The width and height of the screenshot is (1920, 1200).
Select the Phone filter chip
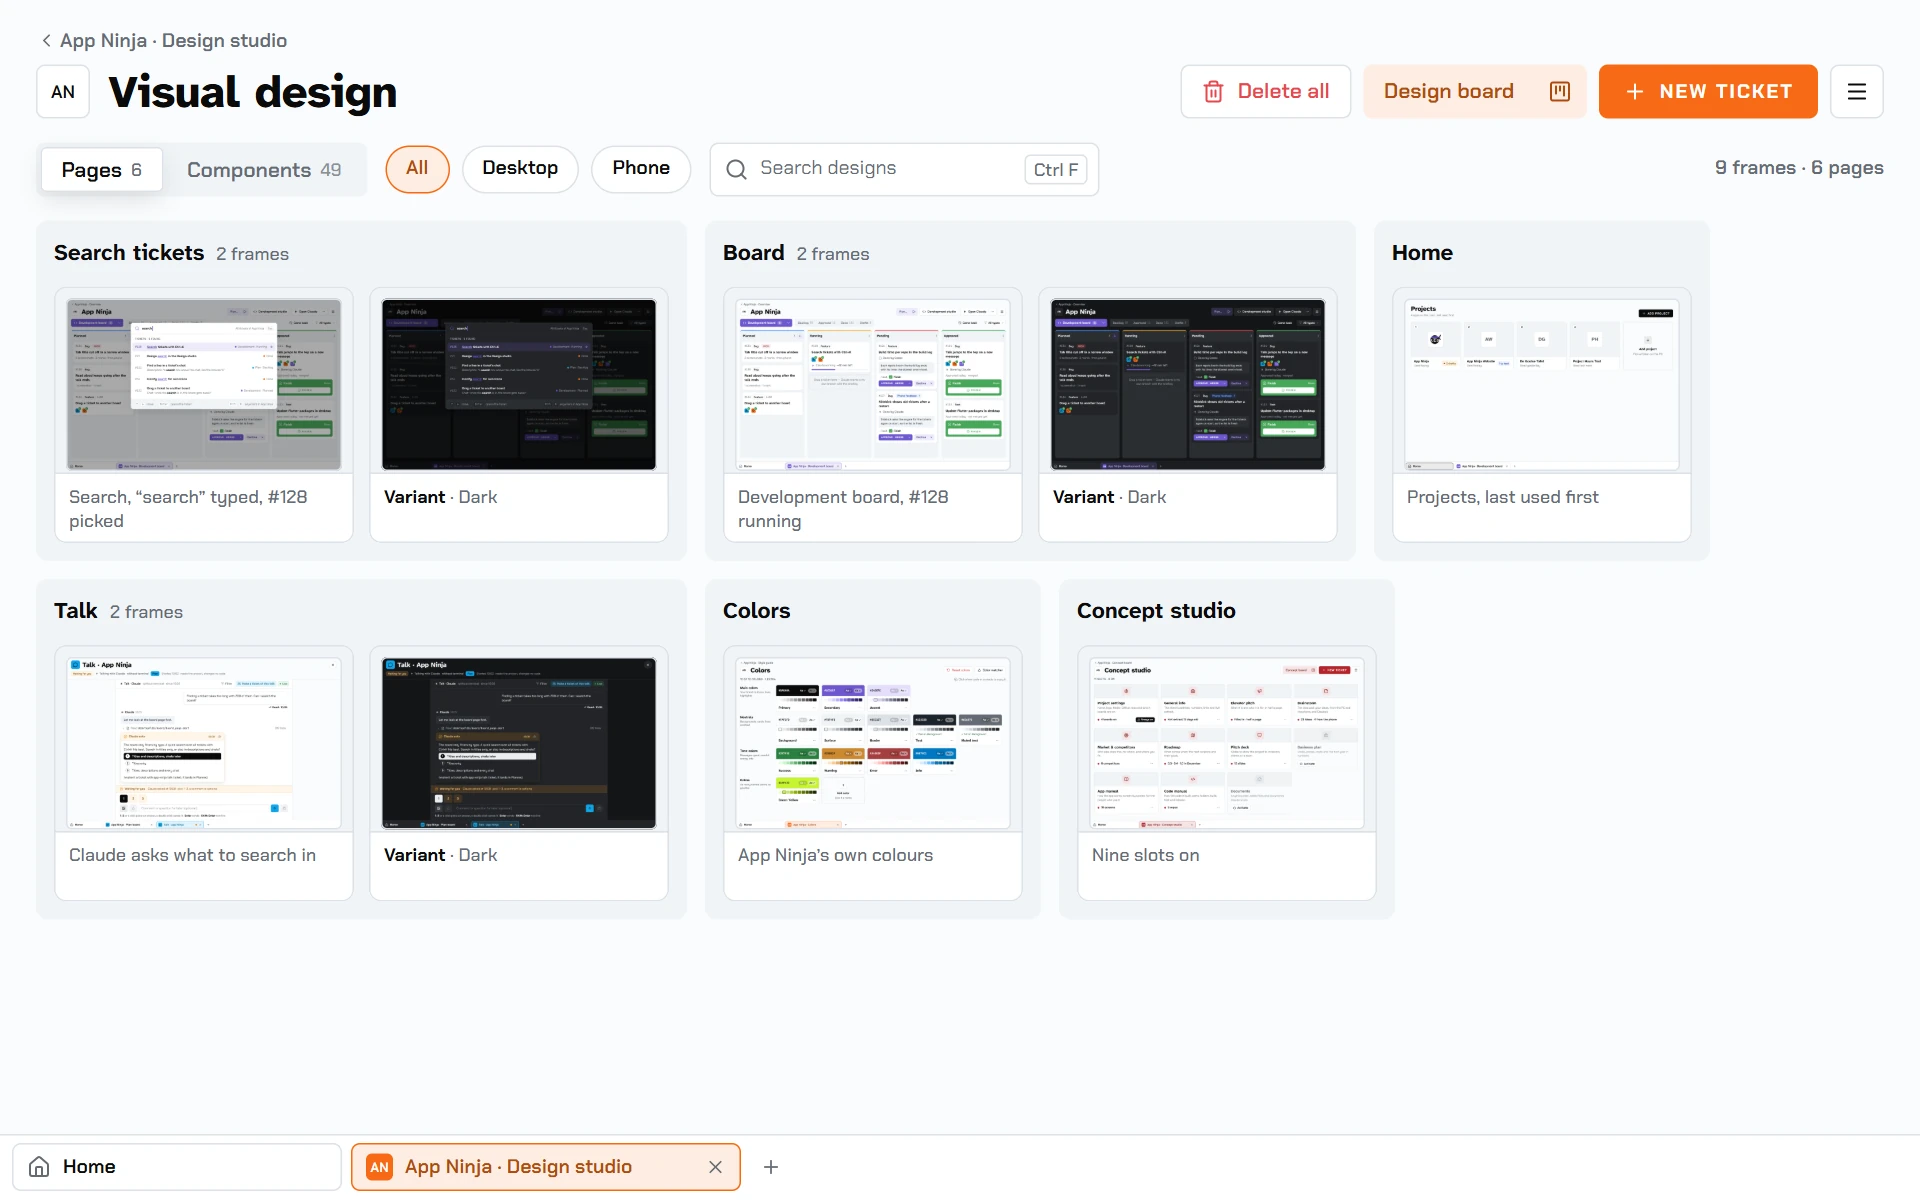pyautogui.click(x=641, y=168)
